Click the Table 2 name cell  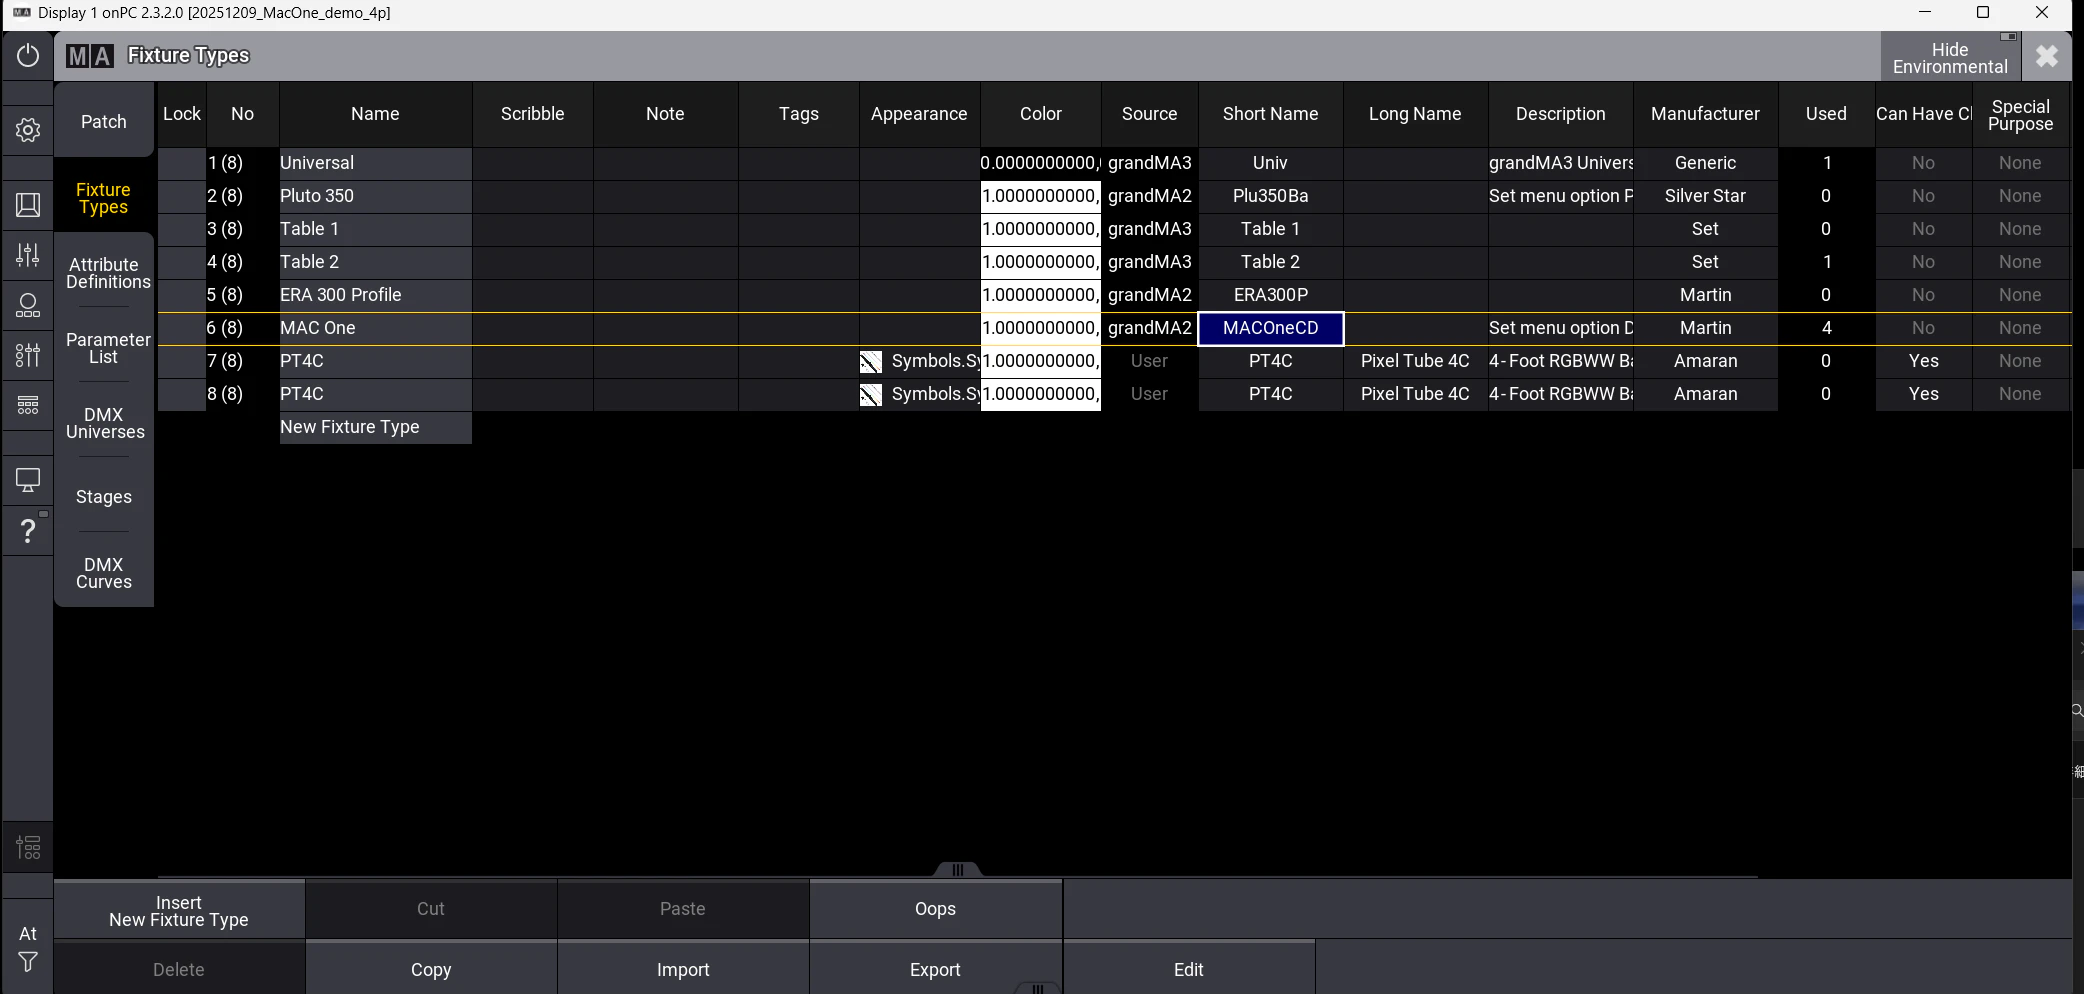pos(375,262)
